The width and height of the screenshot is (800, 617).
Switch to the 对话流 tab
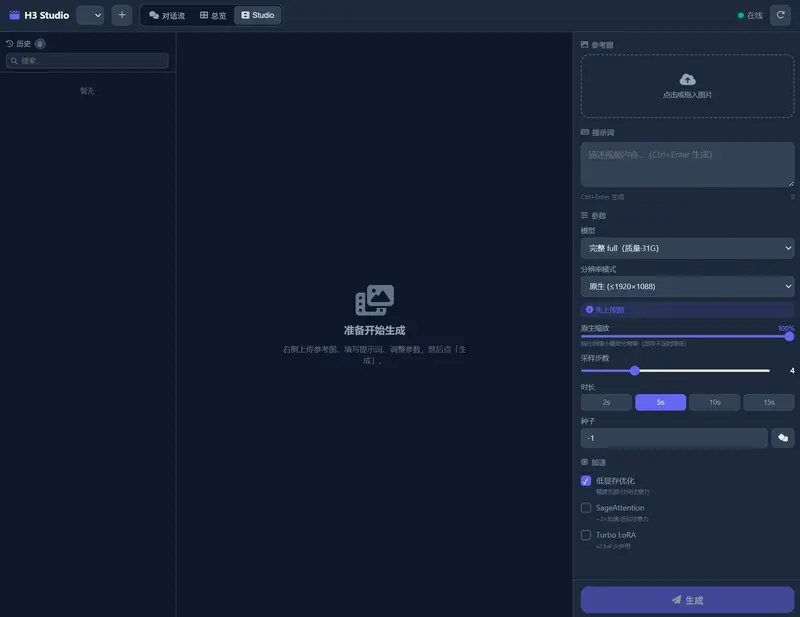[167, 15]
